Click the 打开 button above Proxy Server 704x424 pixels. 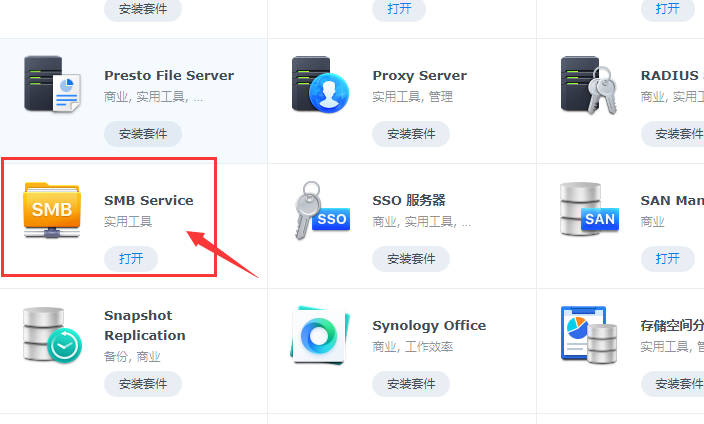click(x=399, y=9)
